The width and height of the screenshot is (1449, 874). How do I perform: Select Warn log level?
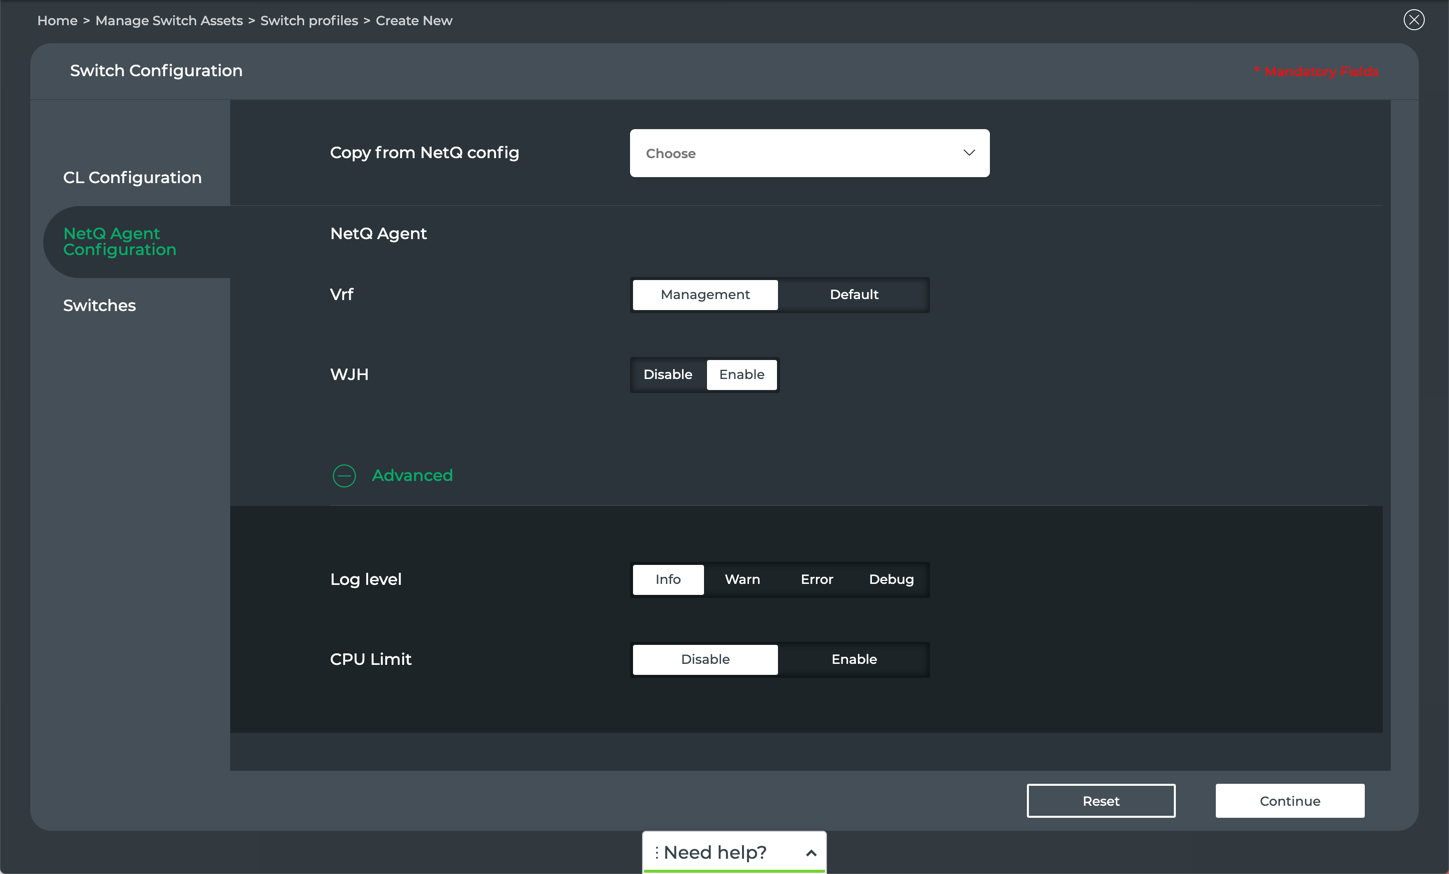tap(742, 580)
